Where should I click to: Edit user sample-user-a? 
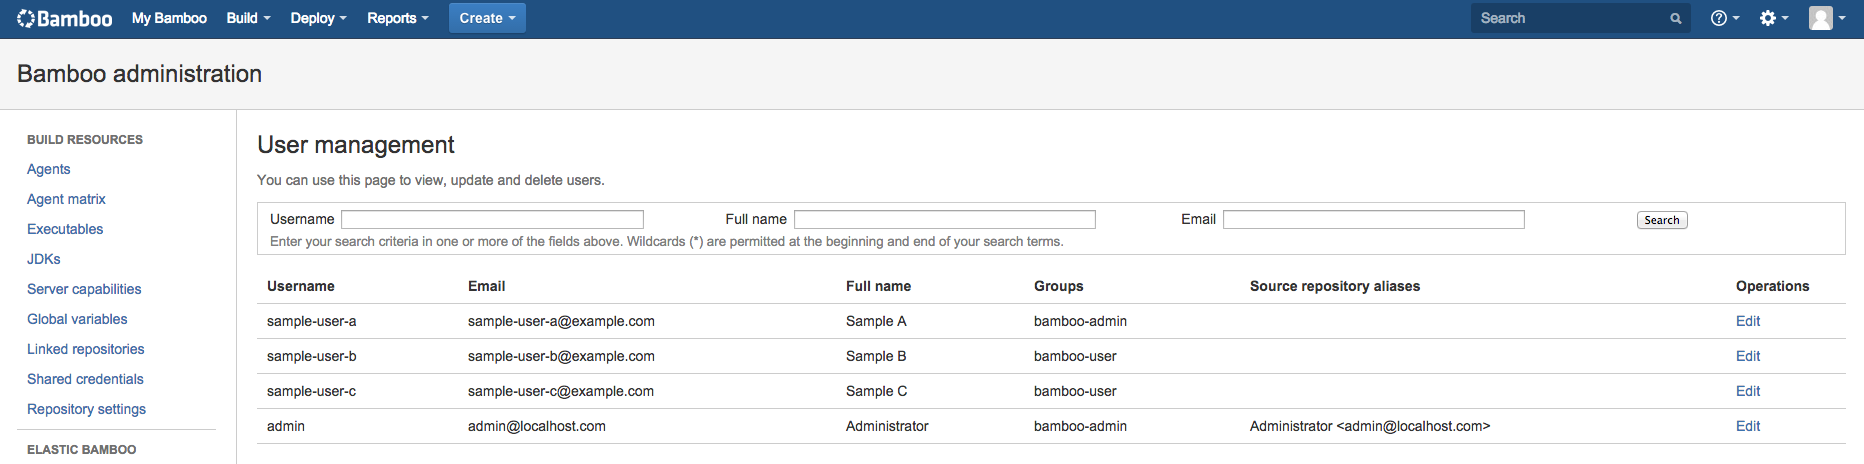(x=1748, y=321)
